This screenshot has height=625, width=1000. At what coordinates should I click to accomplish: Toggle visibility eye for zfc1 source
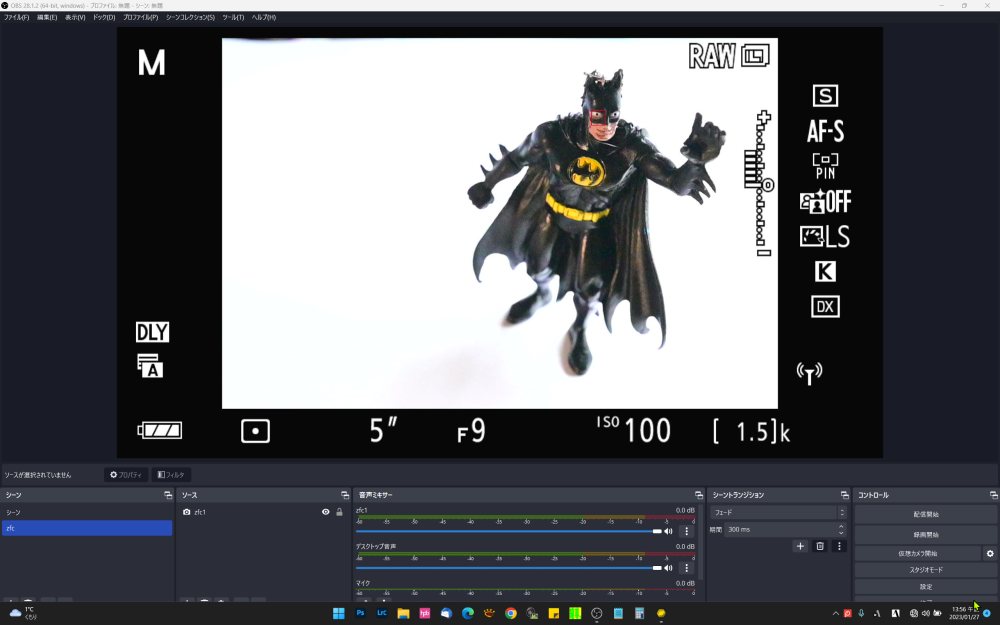325,512
